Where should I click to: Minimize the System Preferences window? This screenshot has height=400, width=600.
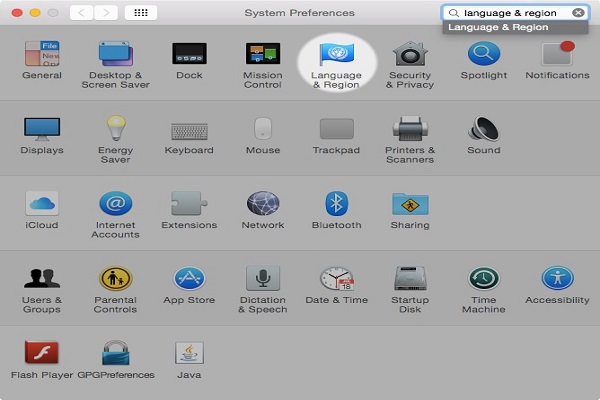35,13
